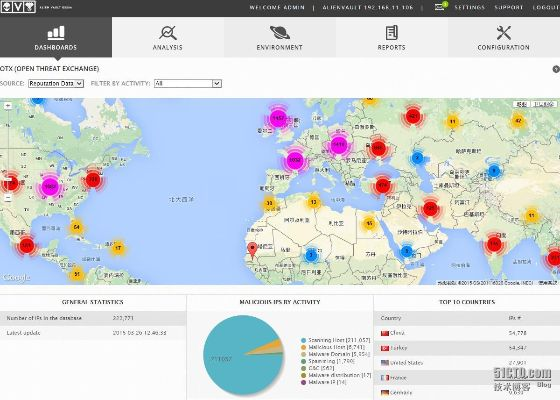Screen dimensions: 560x400
Task: Open the notifications mail icon
Action: tap(440, 7)
